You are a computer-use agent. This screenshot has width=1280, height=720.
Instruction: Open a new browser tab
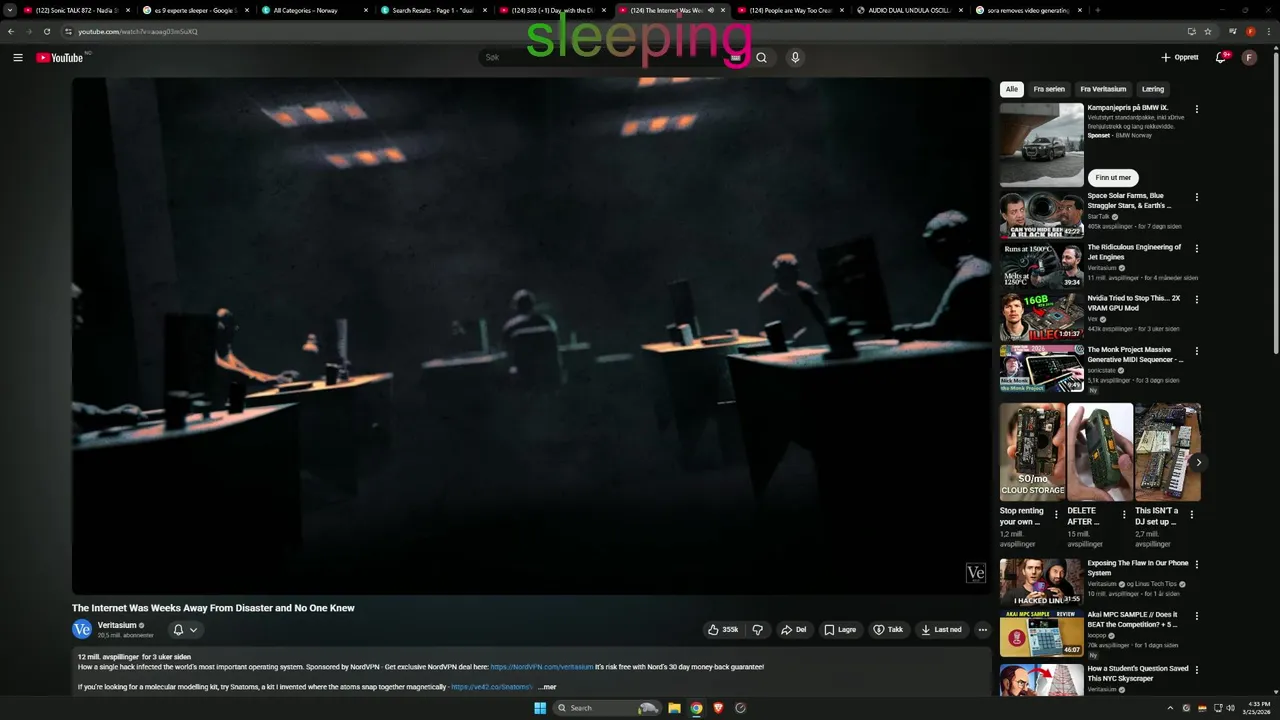1097,10
